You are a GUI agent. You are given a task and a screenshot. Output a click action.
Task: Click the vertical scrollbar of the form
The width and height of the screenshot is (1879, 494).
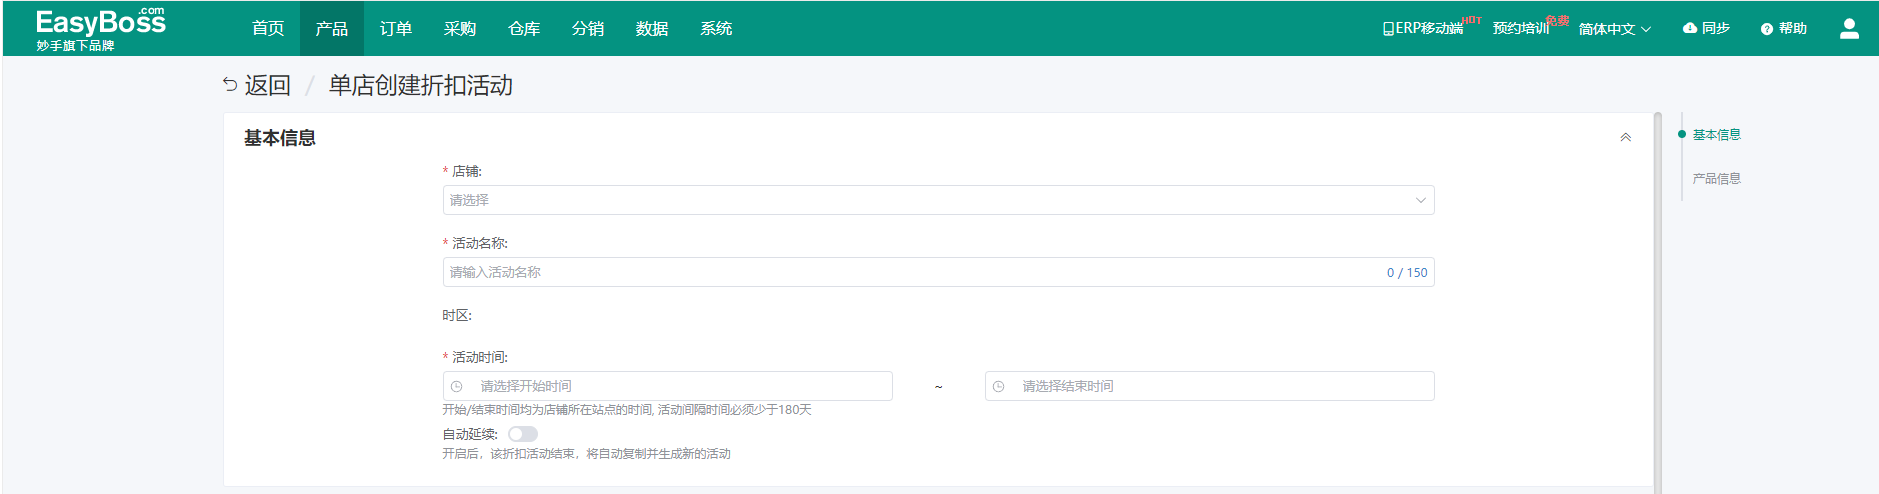(x=1657, y=300)
